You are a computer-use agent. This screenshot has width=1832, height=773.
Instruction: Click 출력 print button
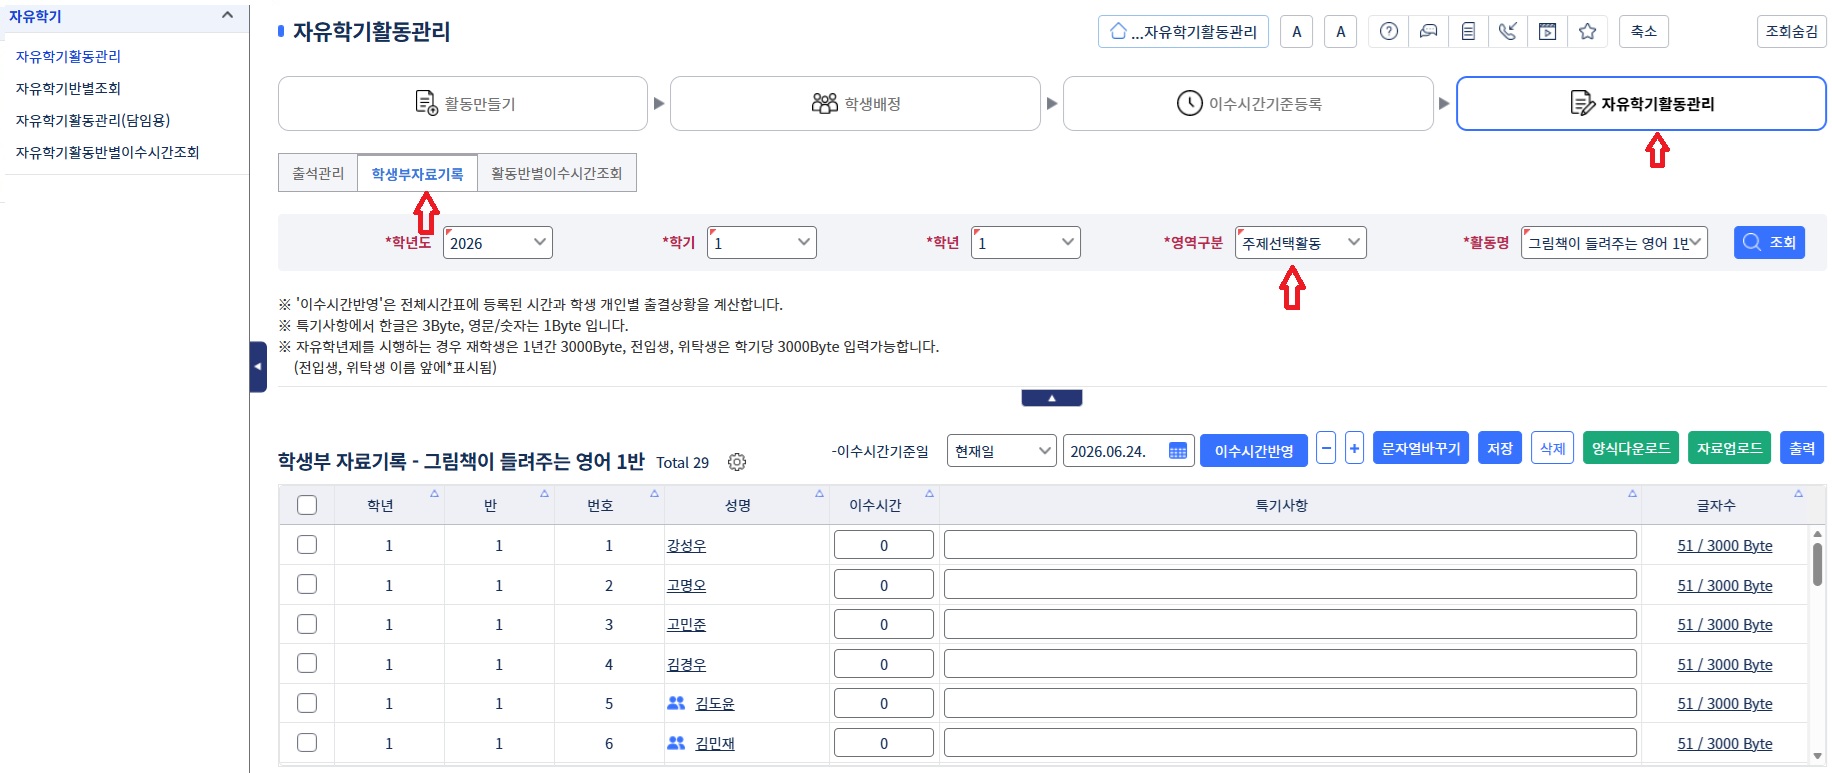tap(1802, 448)
